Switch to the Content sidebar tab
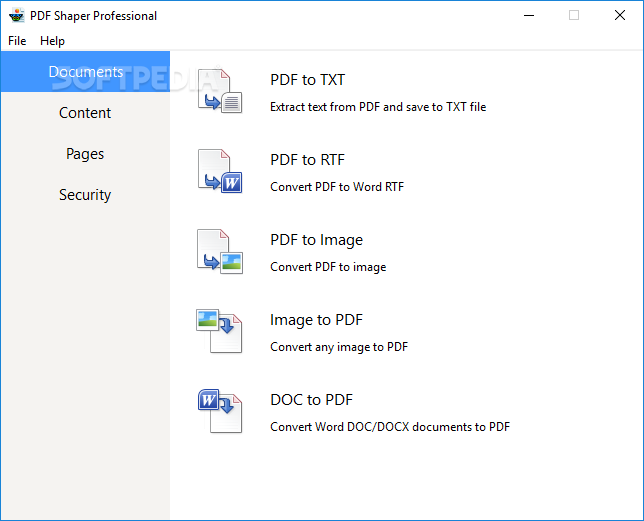The width and height of the screenshot is (644, 521). 85,112
